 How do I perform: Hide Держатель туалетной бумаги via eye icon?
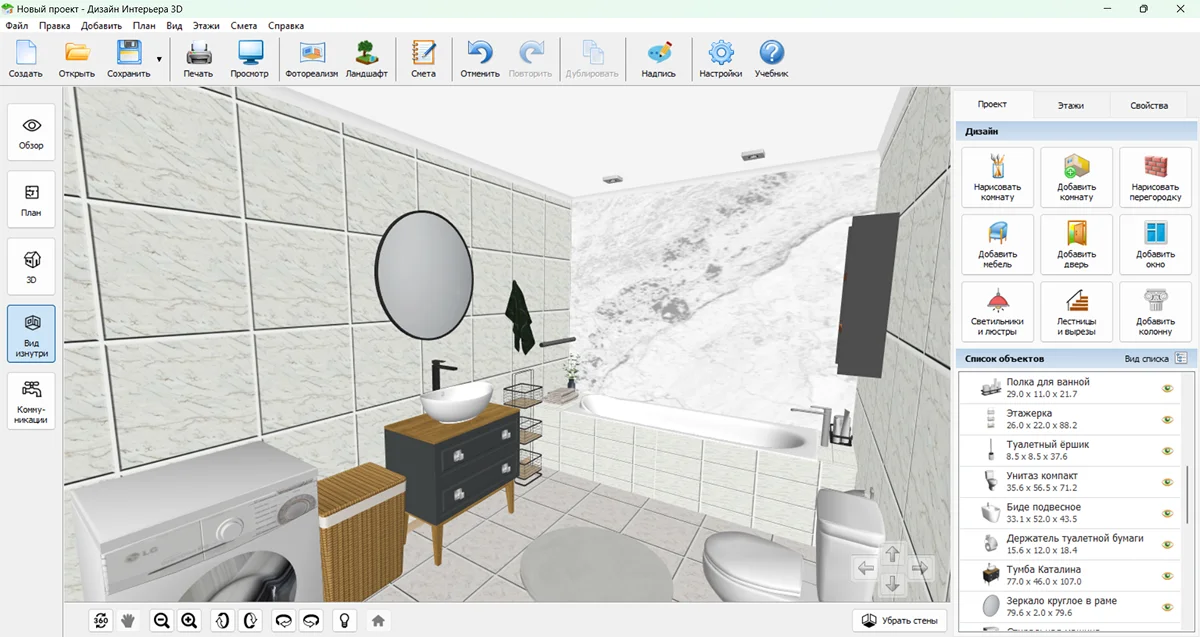click(x=1166, y=544)
